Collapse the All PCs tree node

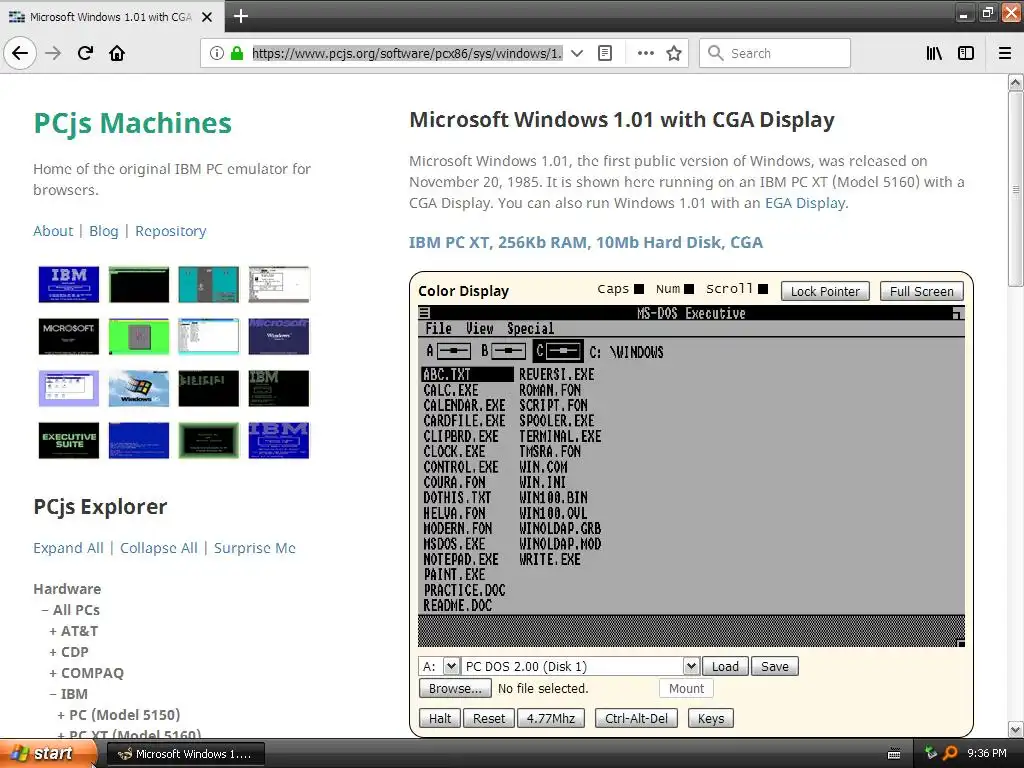(x=45, y=610)
